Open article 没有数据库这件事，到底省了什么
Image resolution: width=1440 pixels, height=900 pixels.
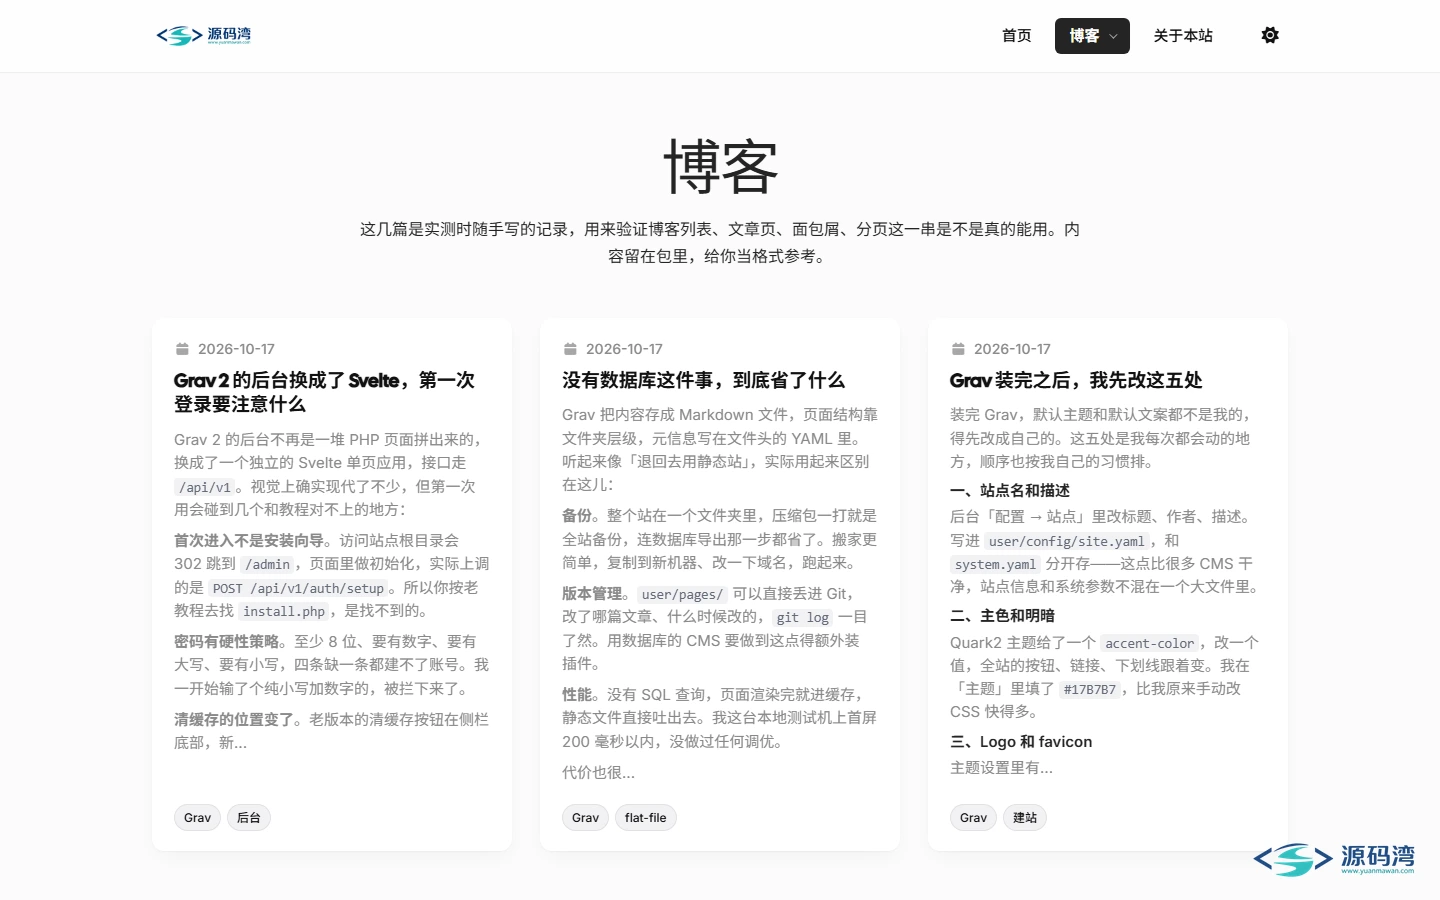coord(703,380)
